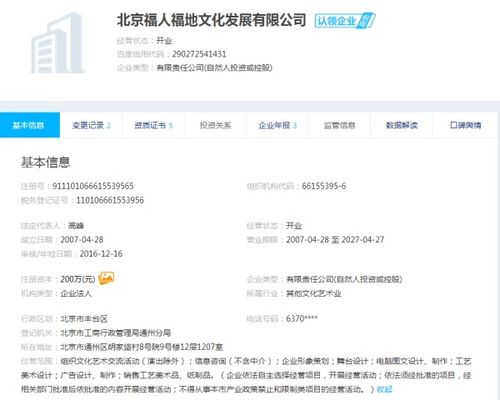Click header enterprise type 有限责任公司(自然人投资或控股)
The height and width of the screenshot is (400, 500).
(x=214, y=68)
